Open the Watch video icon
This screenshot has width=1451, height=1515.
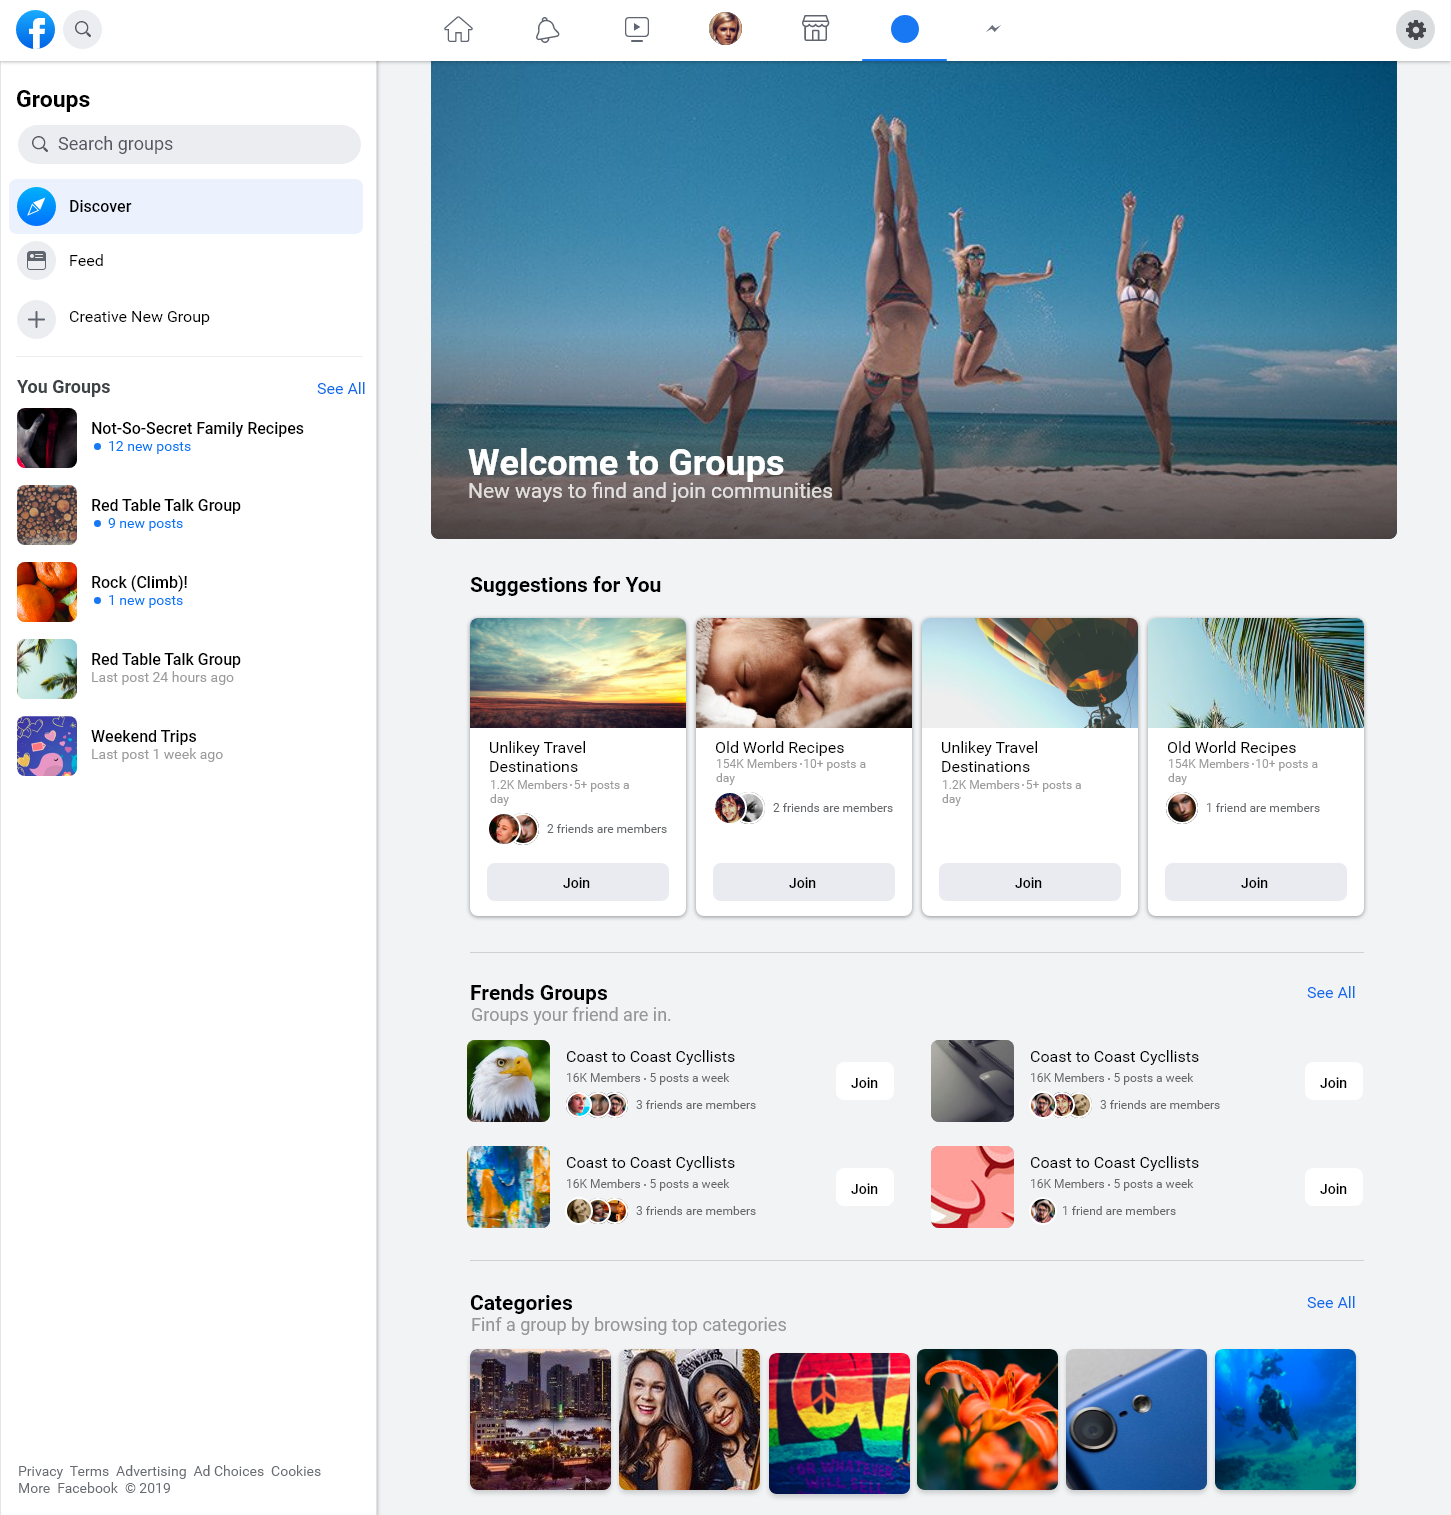point(637,30)
